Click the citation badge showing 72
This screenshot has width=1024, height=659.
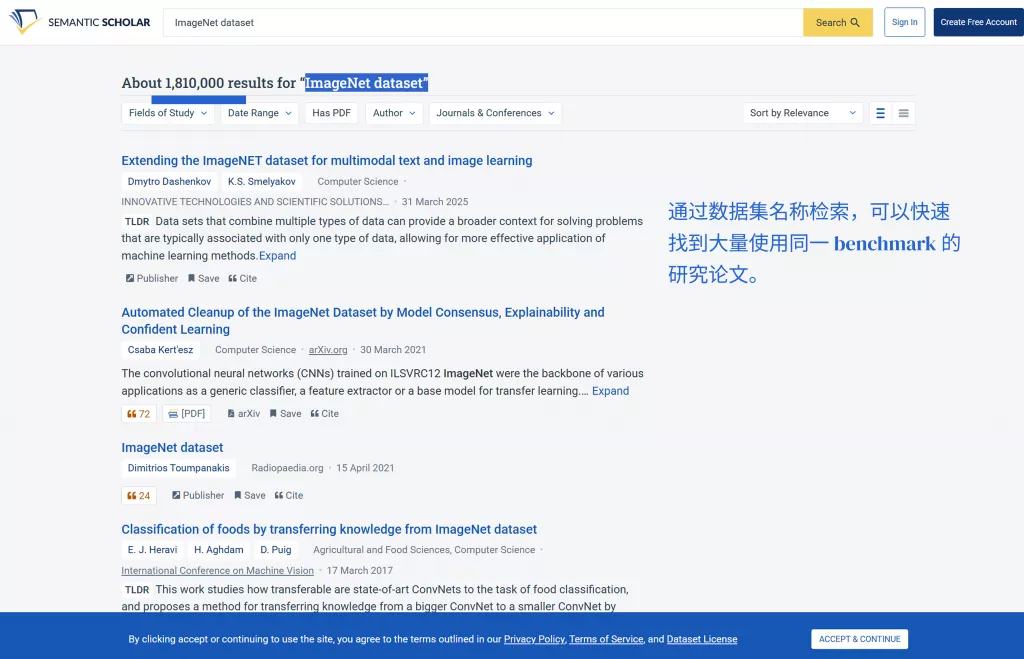pos(138,413)
